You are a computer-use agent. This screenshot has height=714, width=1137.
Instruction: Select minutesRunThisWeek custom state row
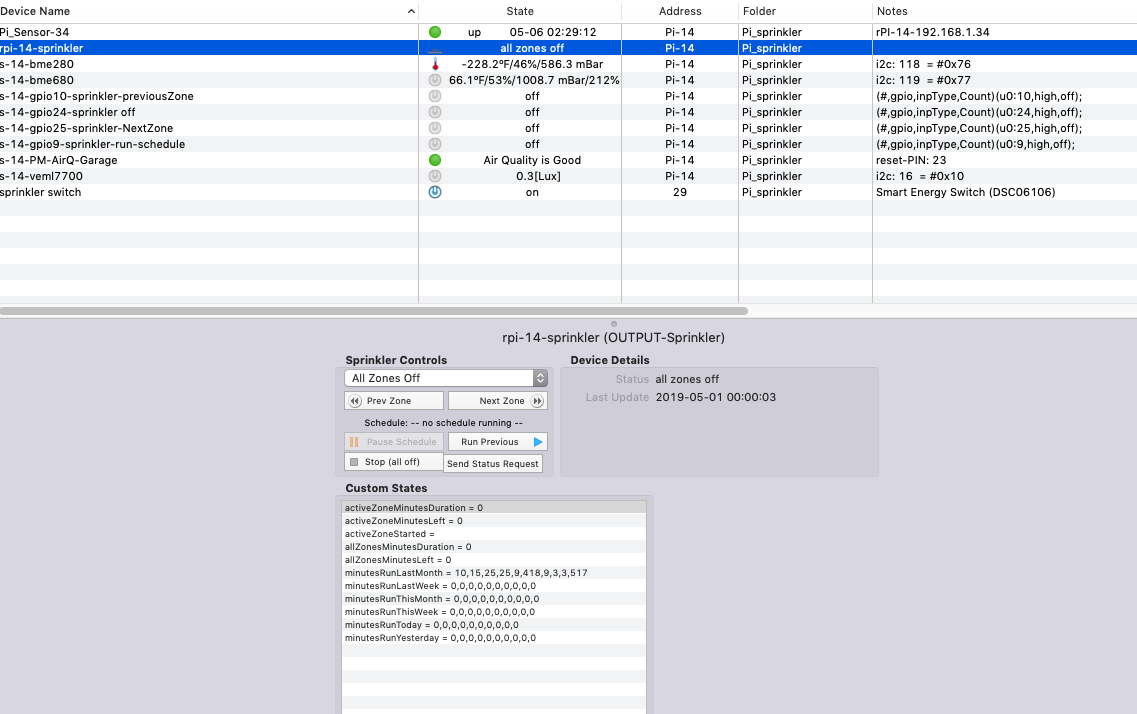tap(494, 612)
